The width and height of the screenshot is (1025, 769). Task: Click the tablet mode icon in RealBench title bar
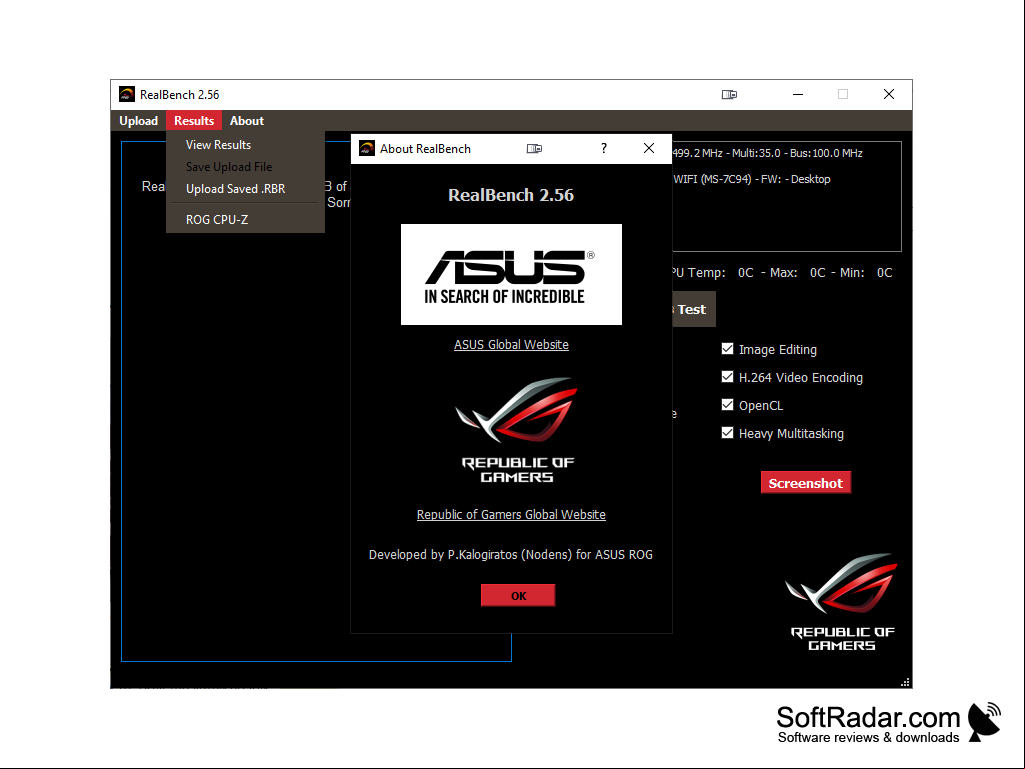click(729, 95)
